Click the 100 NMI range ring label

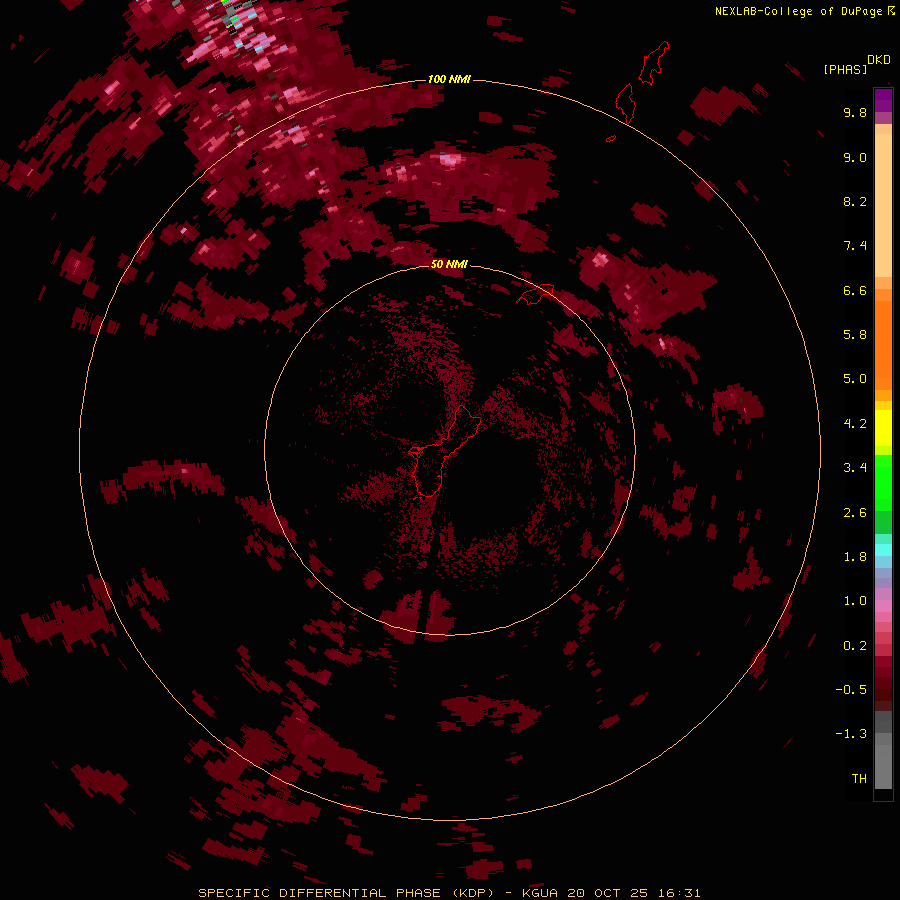pyautogui.click(x=449, y=79)
